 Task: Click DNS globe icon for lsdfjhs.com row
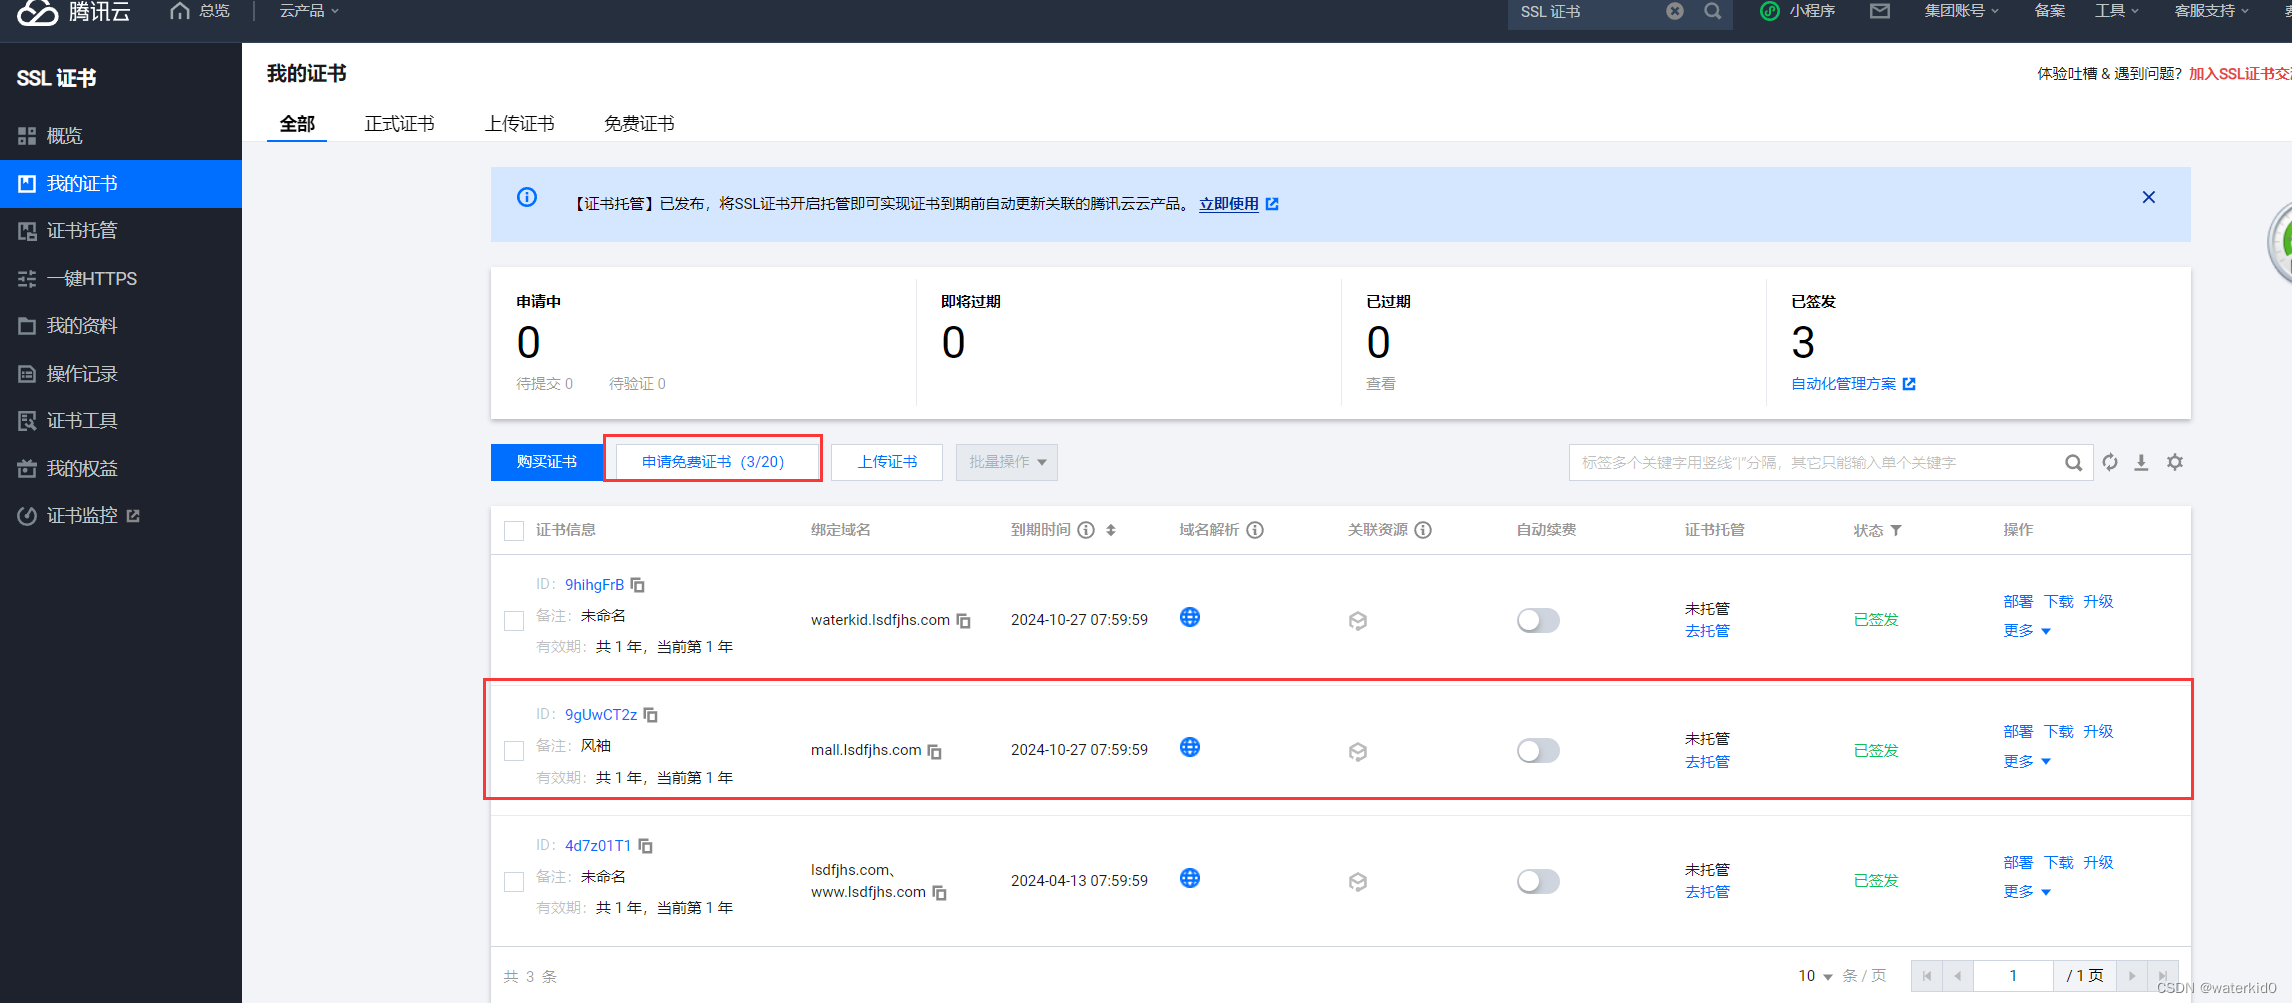1190,878
